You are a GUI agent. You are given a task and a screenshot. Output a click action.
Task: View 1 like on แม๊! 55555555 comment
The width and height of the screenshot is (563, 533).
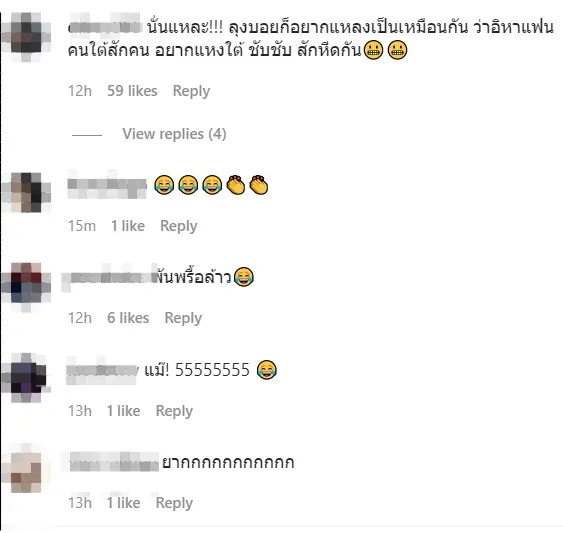(124, 411)
